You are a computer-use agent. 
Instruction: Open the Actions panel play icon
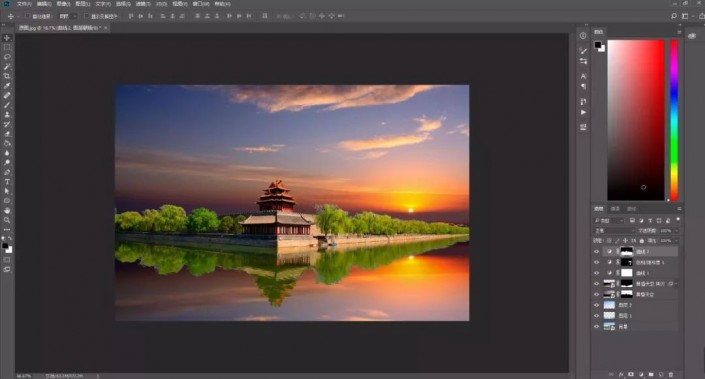pyautogui.click(x=583, y=112)
